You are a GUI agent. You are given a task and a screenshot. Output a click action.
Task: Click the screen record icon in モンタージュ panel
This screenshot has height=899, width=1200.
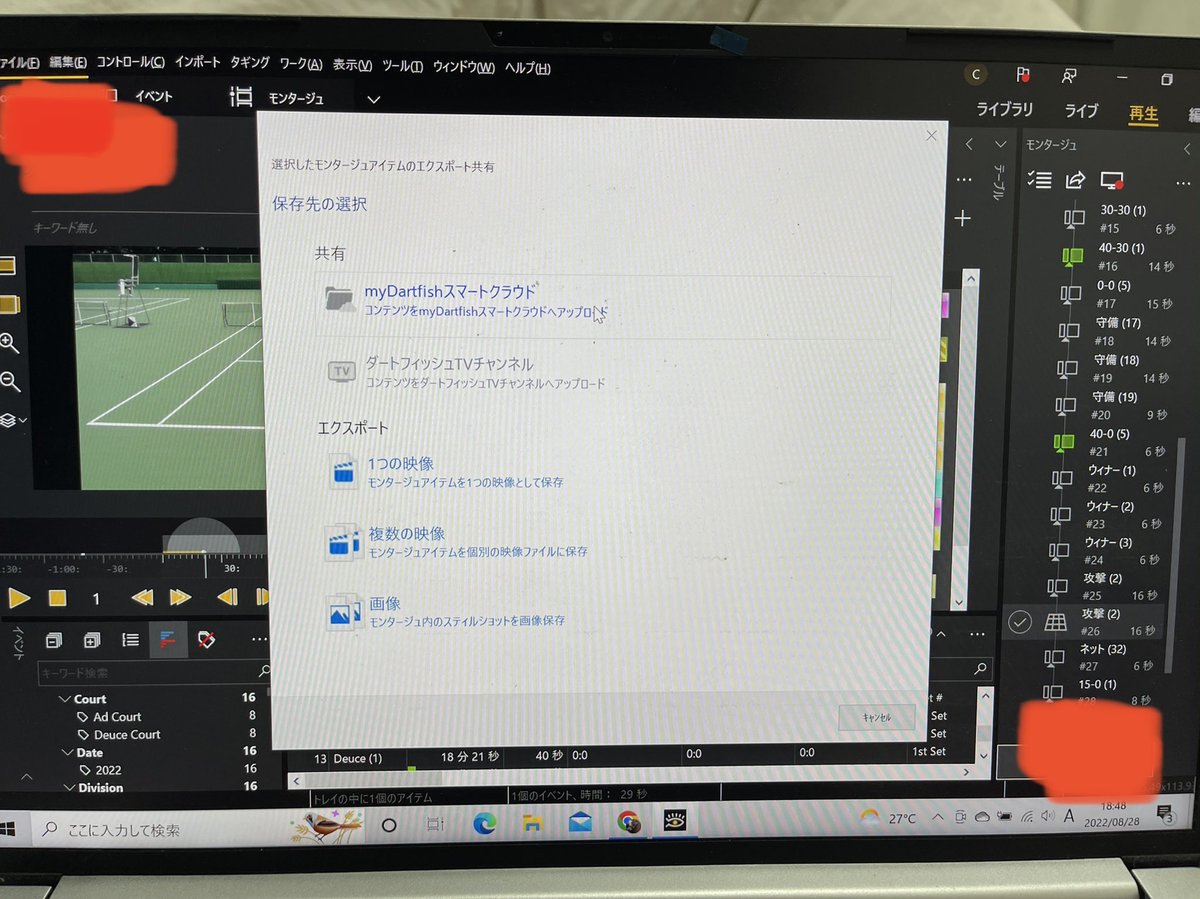coord(1112,181)
